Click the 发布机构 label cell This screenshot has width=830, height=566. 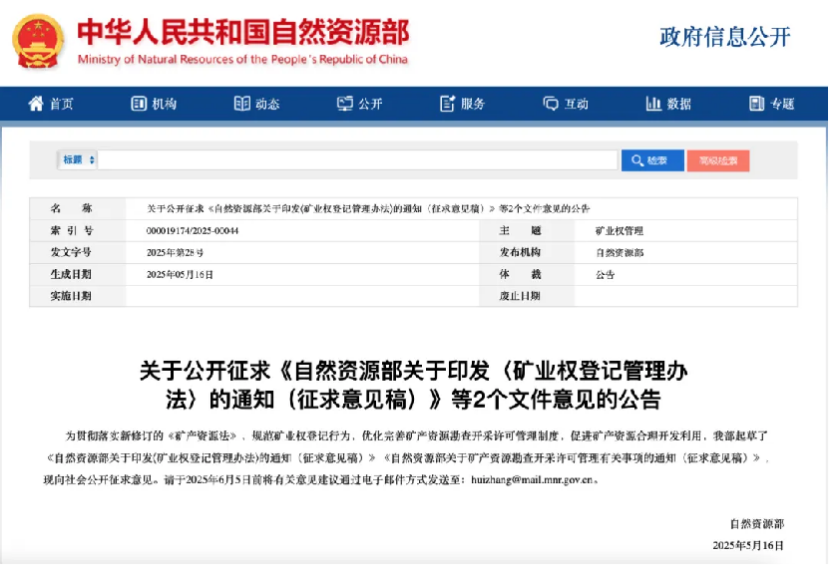point(526,253)
